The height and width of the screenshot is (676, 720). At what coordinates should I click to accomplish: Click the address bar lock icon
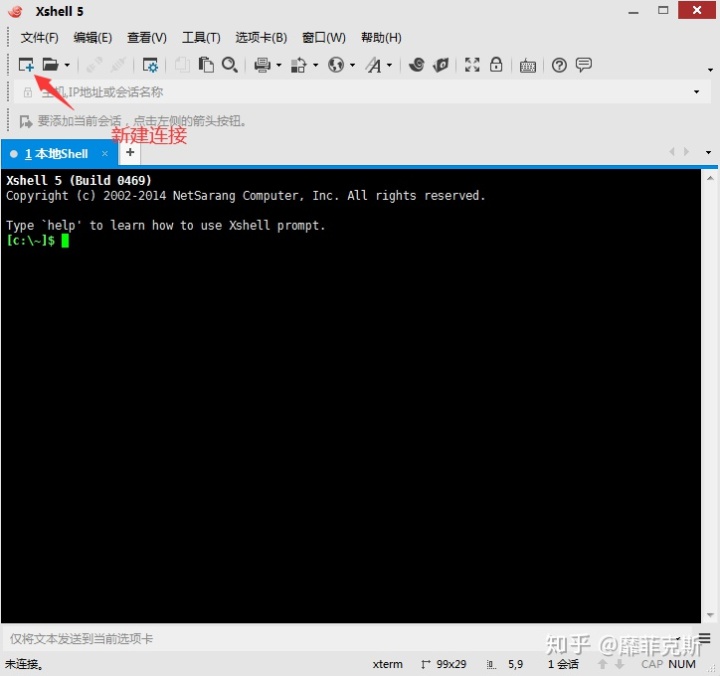click(28, 92)
